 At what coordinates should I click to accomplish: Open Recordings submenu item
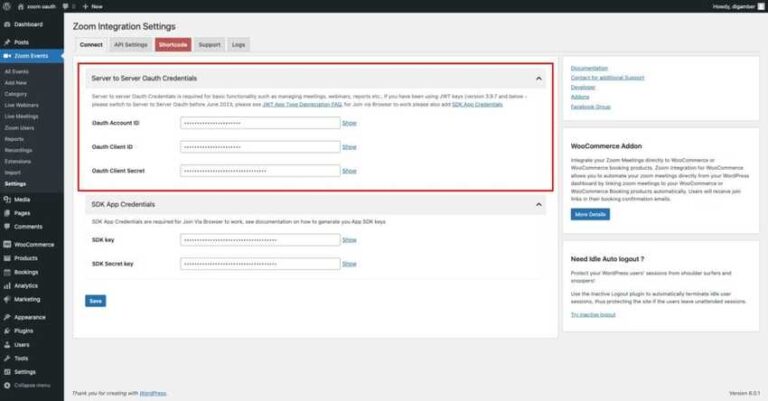pyautogui.click(x=18, y=150)
